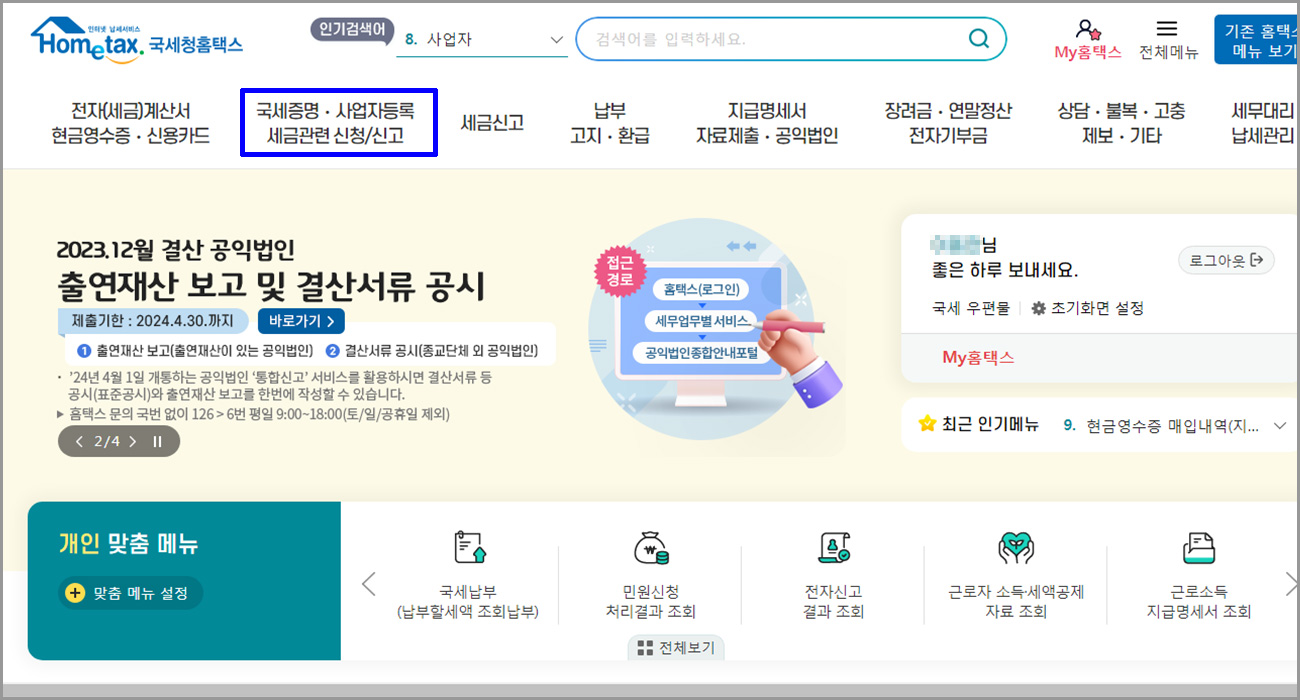The height and width of the screenshot is (700, 1300).
Task: Click 결산서류 공시(종교단체 외 공익법인) item
Action: [x=432, y=351]
